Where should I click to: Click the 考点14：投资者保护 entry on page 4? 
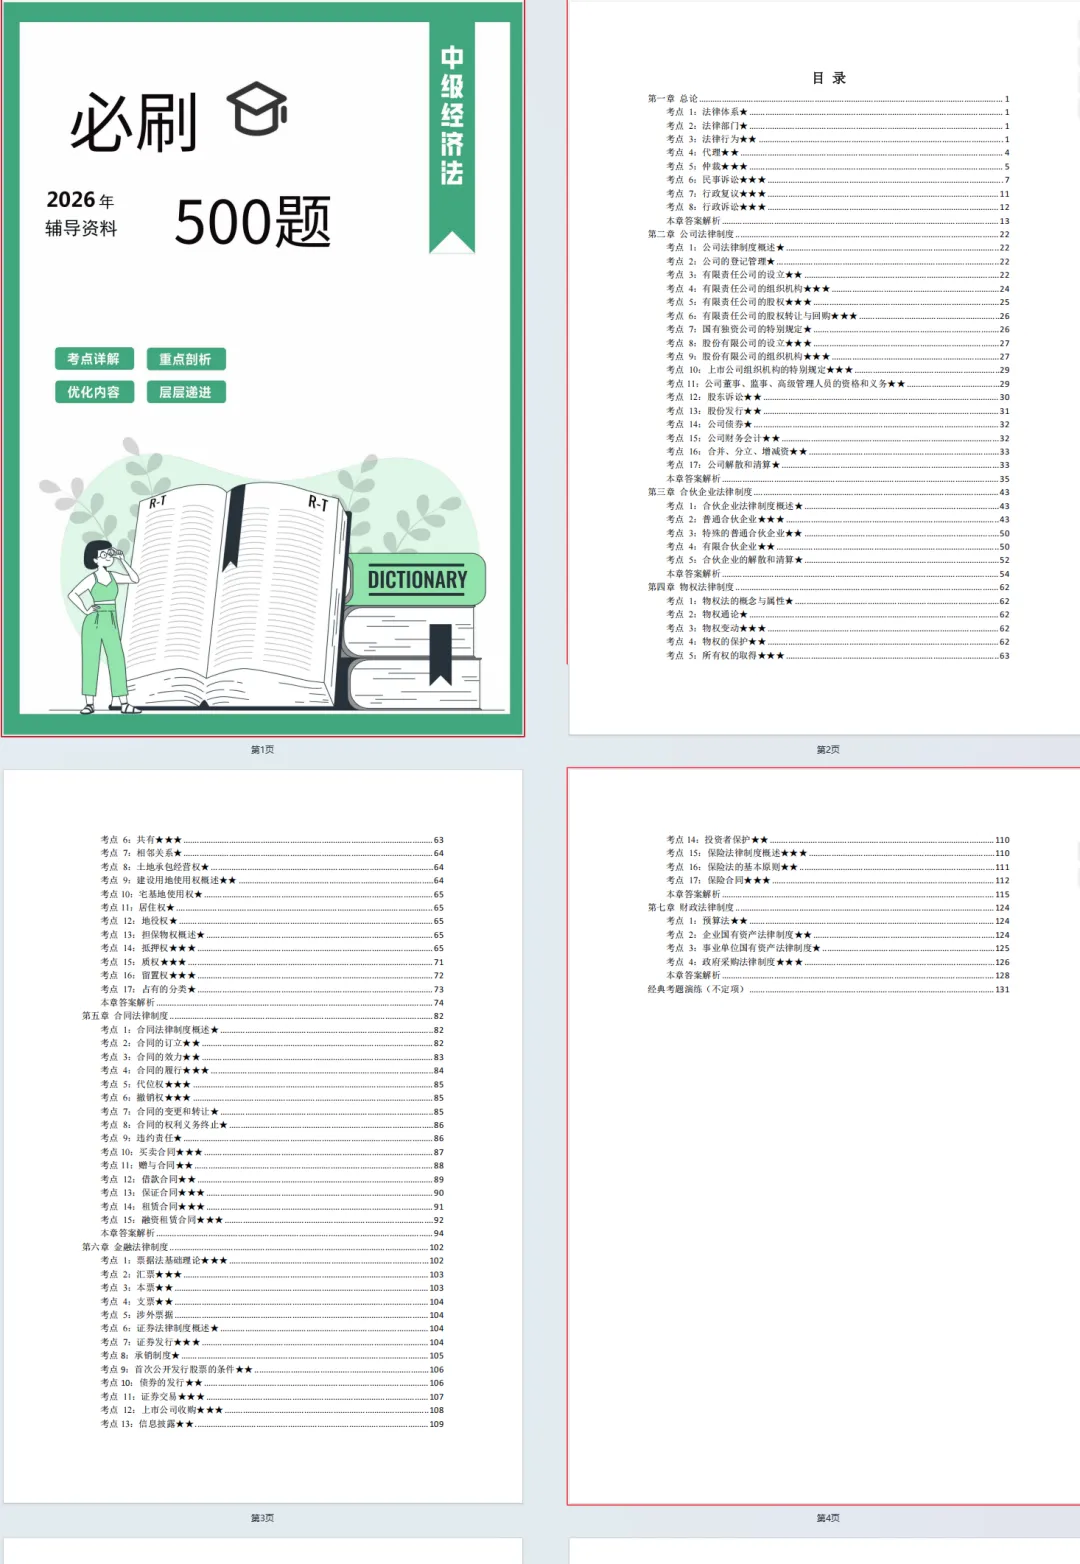[838, 840]
